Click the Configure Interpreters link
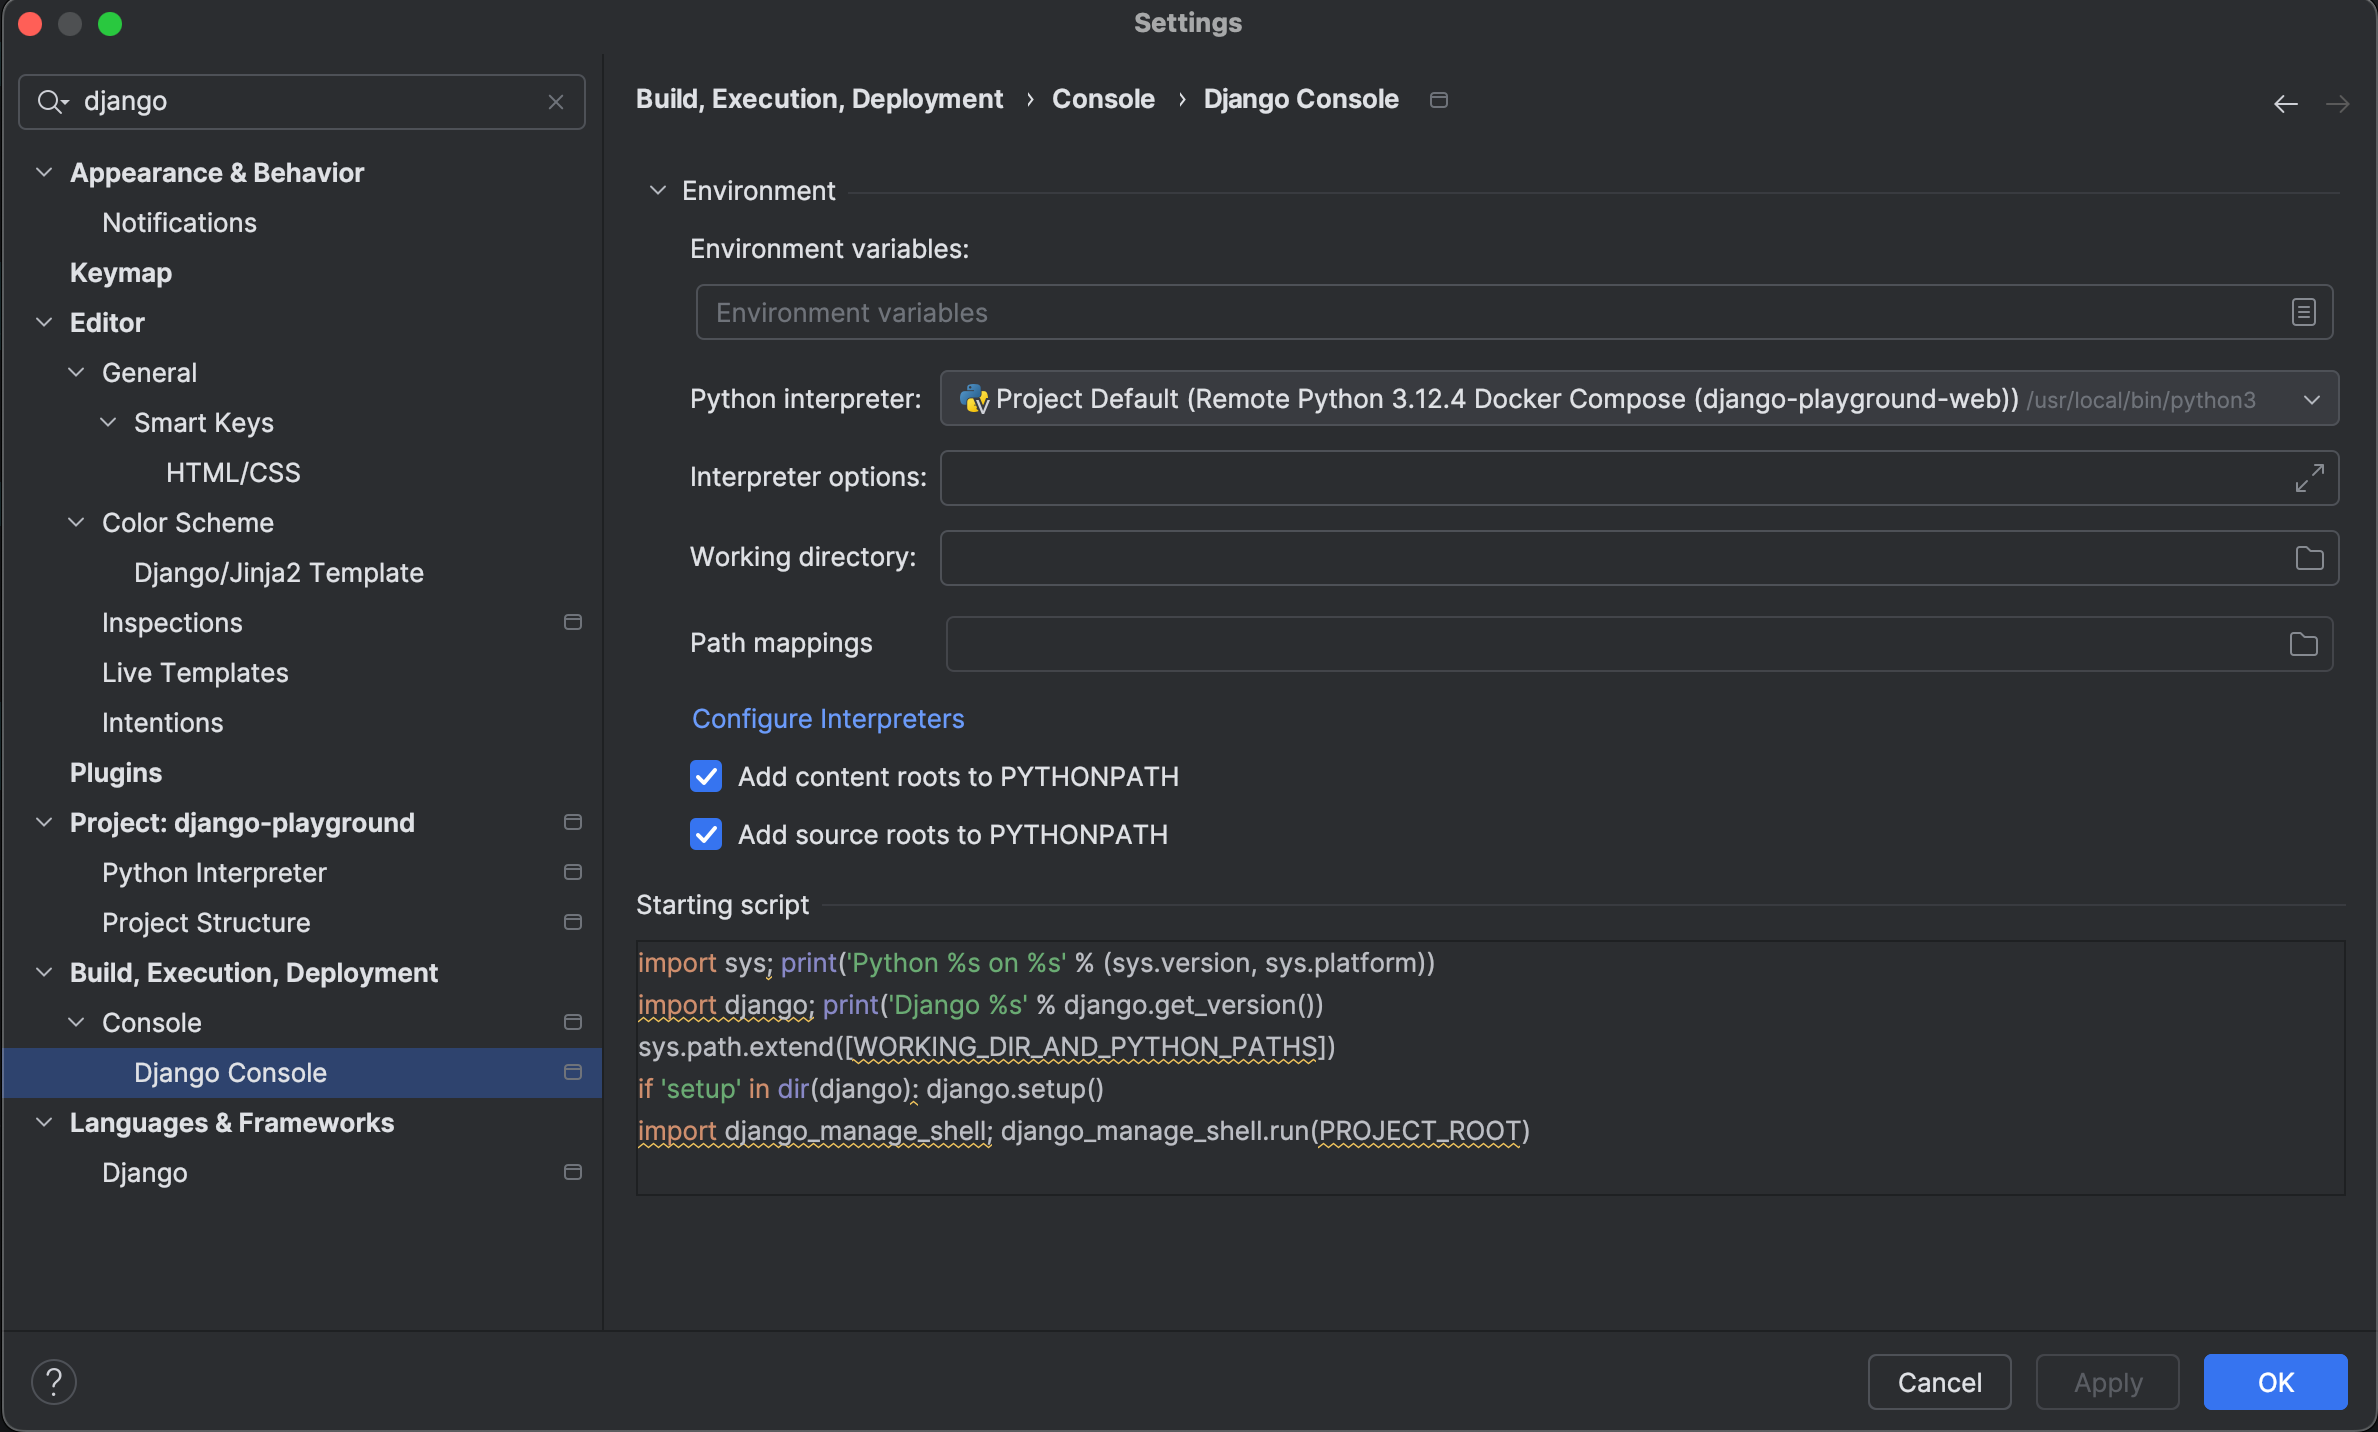This screenshot has width=2378, height=1432. click(827, 719)
